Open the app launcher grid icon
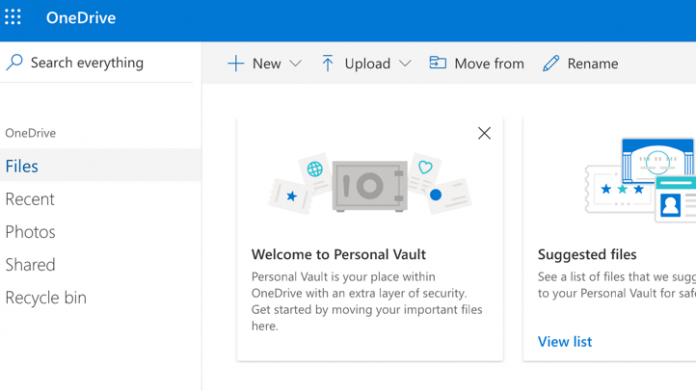 [13, 17]
